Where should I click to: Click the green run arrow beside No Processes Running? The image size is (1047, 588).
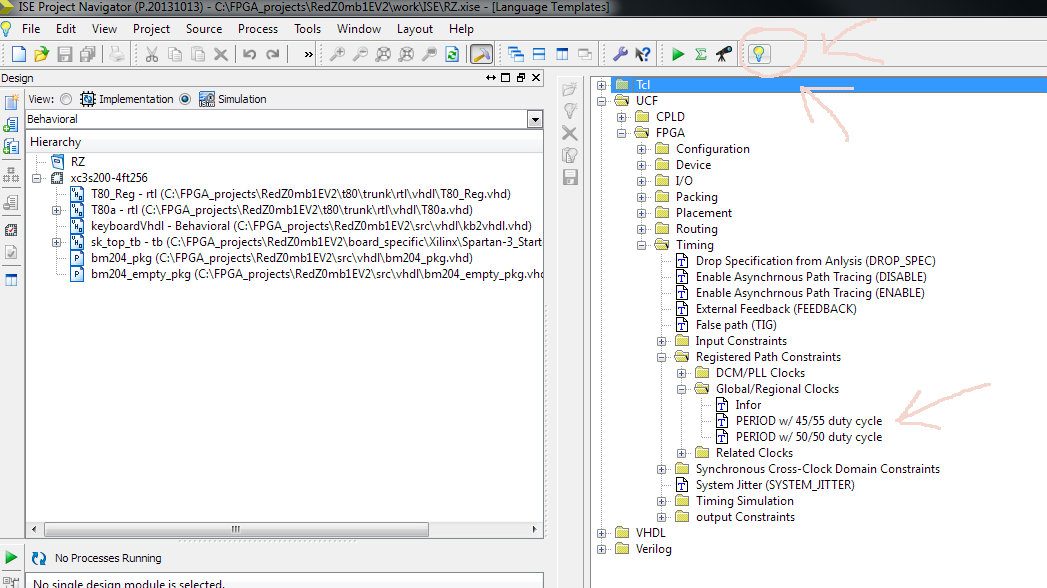click(x=11, y=557)
